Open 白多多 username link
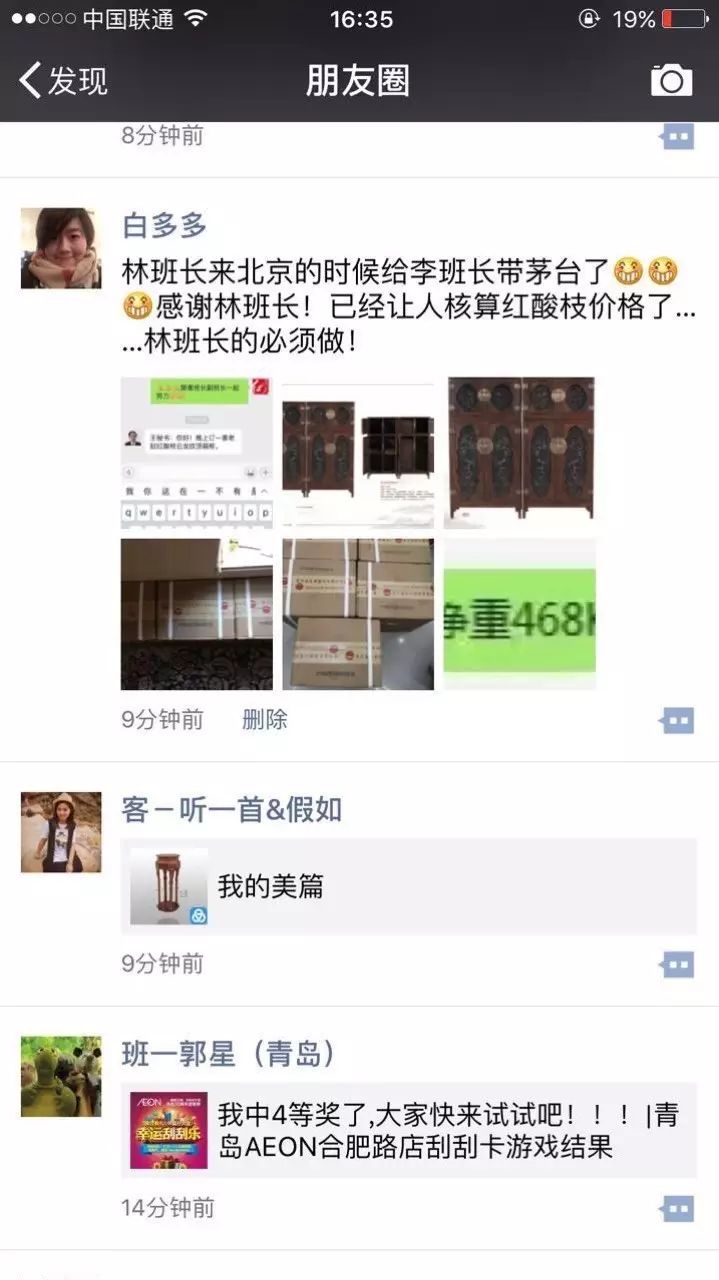719x1280 pixels. pyautogui.click(x=165, y=225)
